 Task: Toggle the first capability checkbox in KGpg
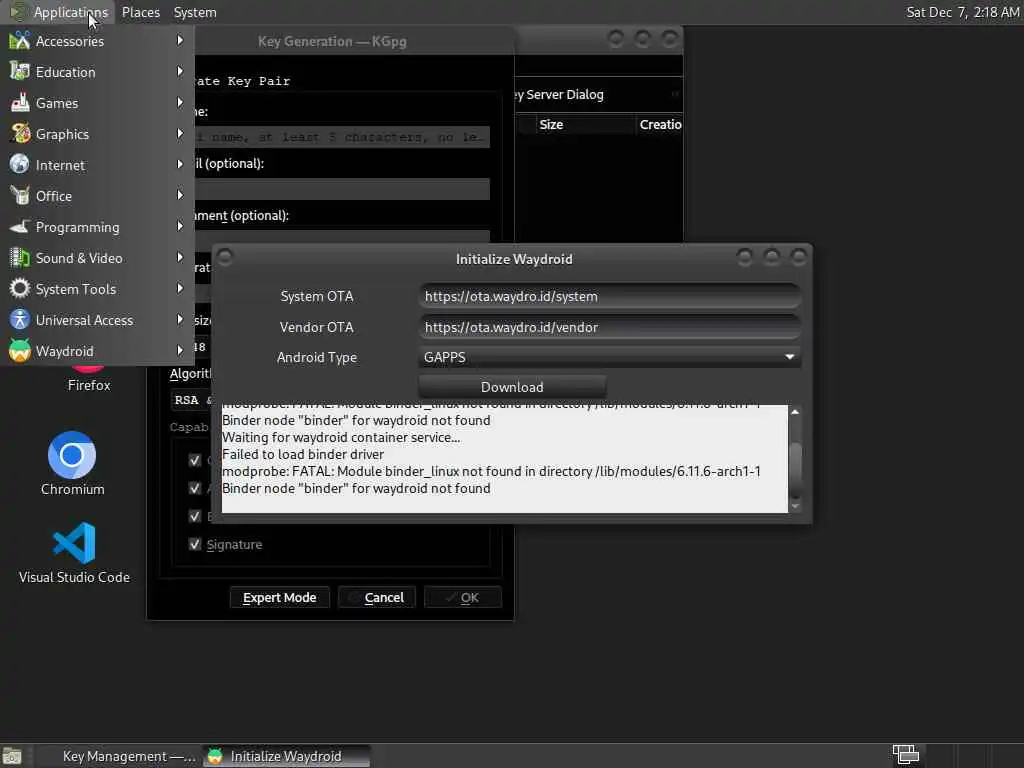point(195,460)
